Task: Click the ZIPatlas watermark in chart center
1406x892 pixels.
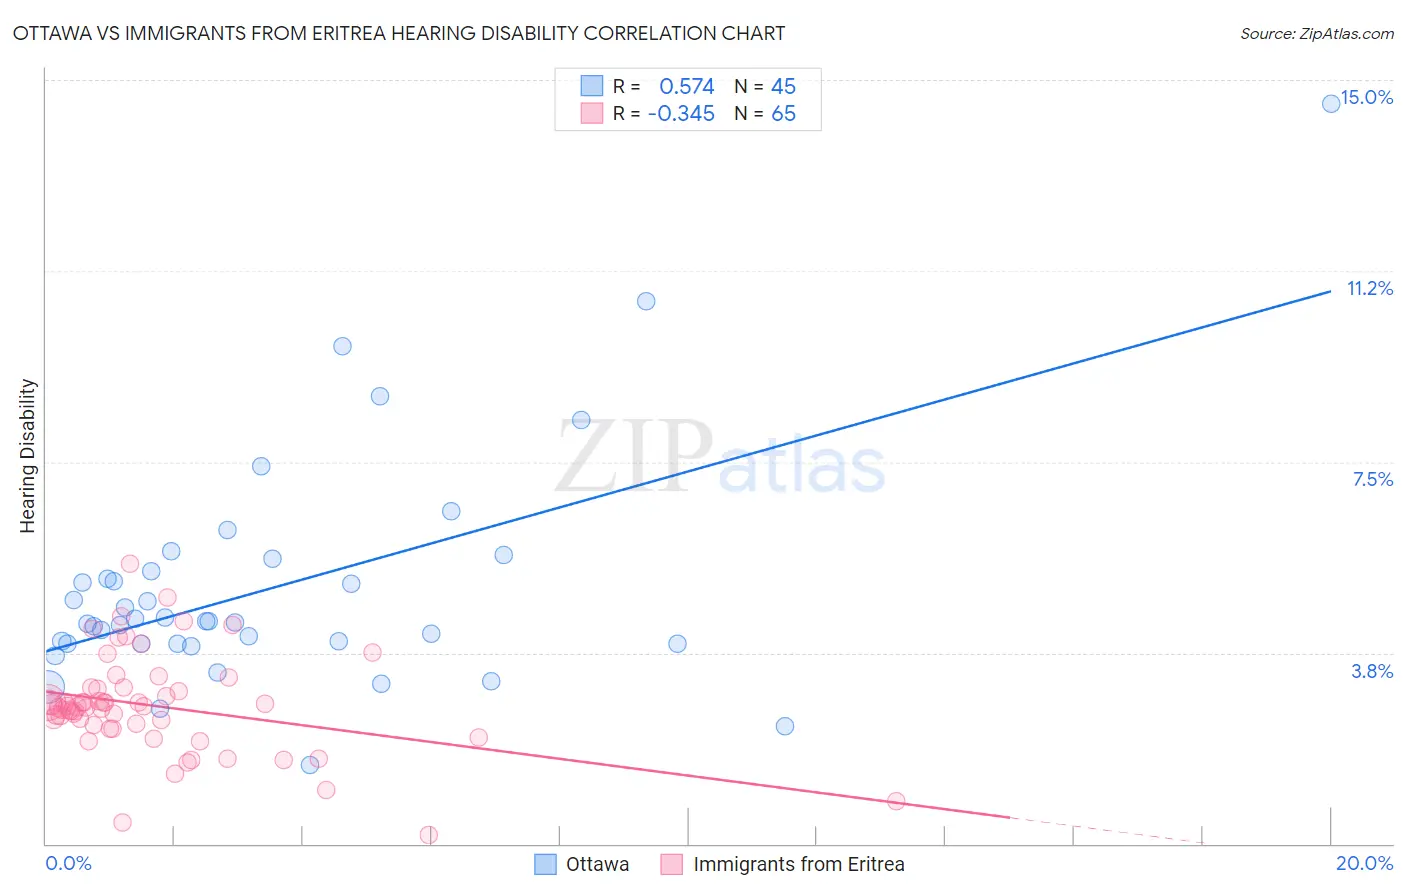Action: point(720,457)
